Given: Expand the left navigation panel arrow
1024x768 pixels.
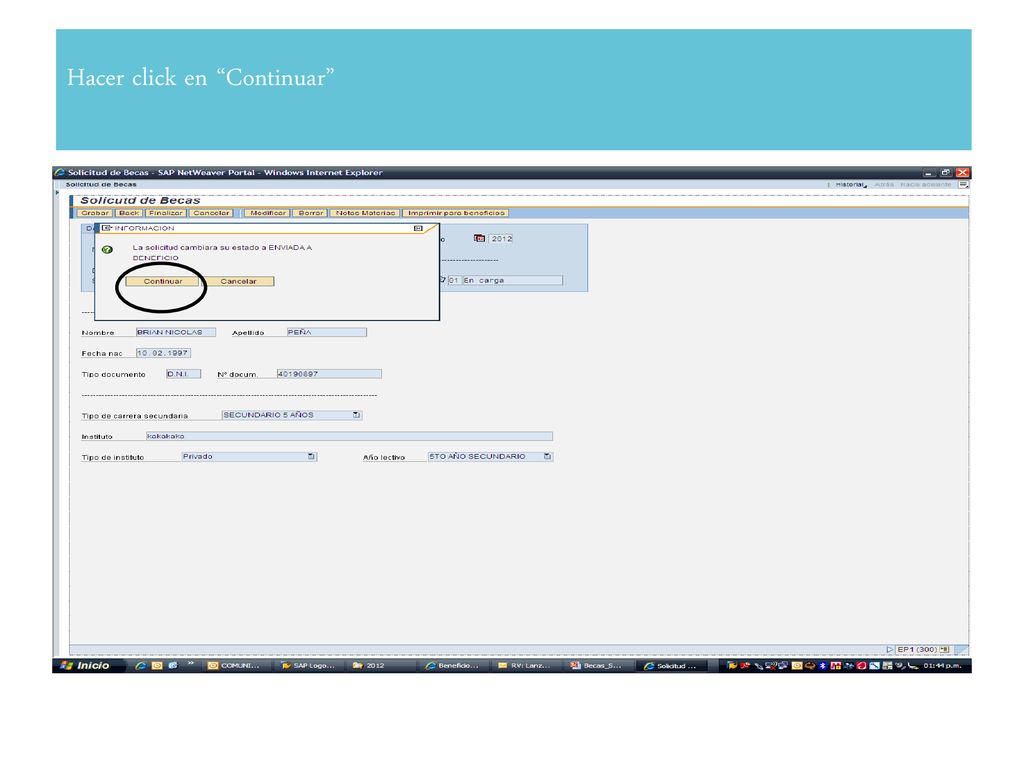Looking at the screenshot, I should click(57, 192).
